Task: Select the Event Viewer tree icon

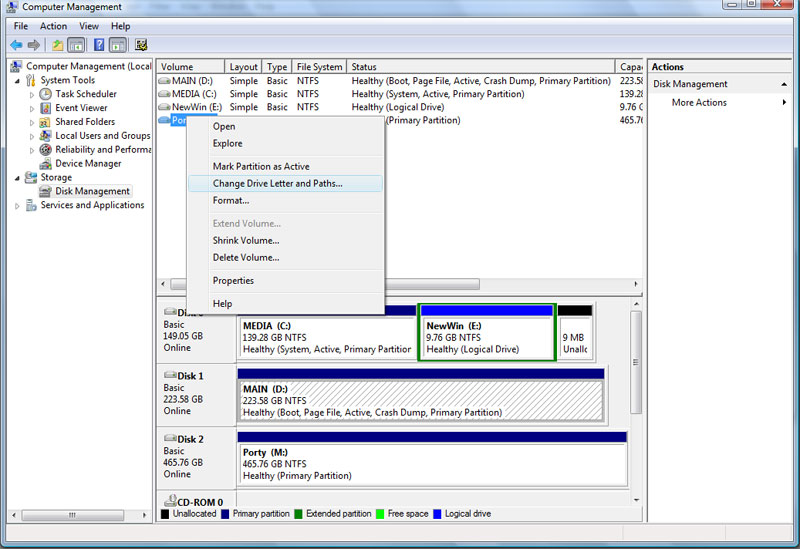Action: (46, 108)
